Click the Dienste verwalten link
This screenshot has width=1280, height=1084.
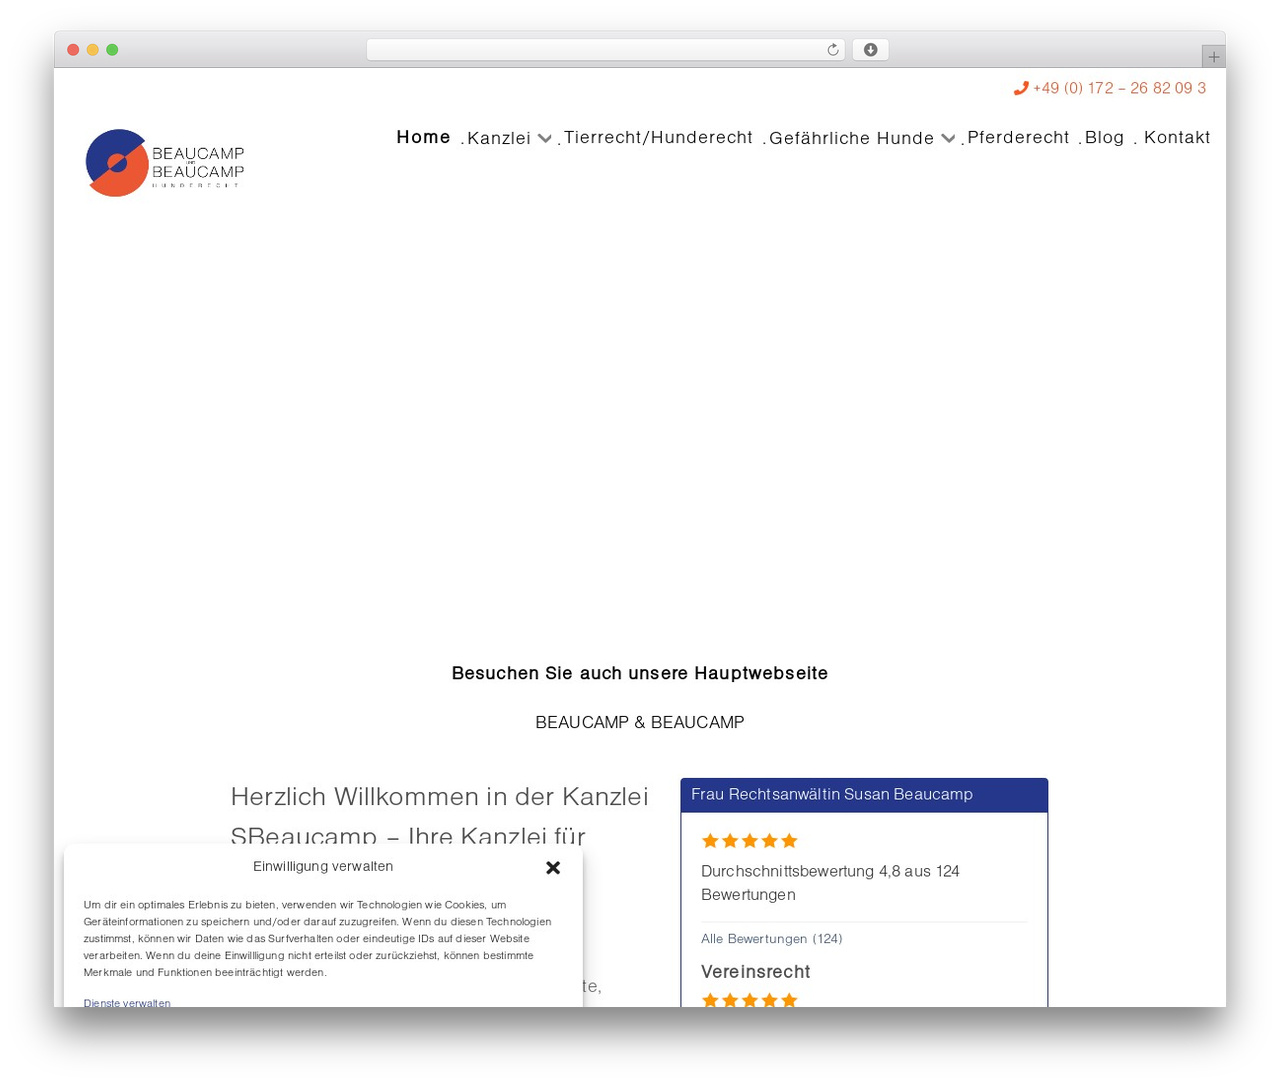click(x=127, y=1002)
